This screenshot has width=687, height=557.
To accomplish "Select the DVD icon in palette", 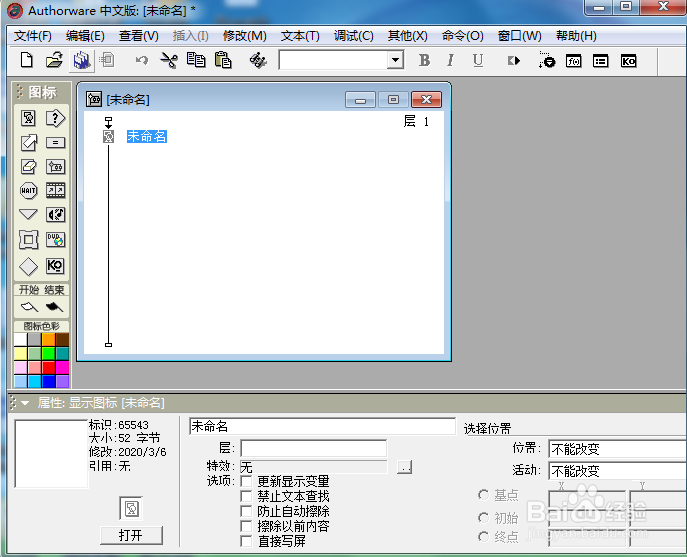I will (56, 239).
